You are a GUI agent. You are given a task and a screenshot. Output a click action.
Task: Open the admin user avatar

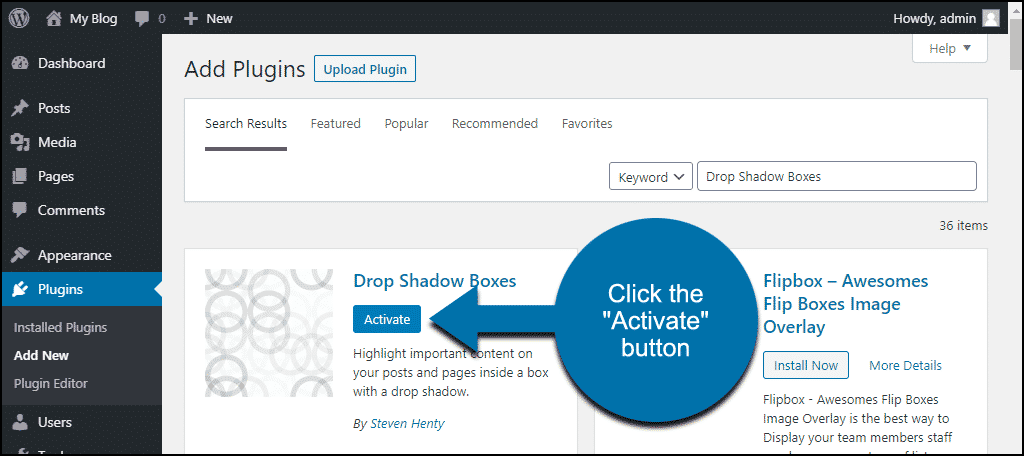point(991,18)
